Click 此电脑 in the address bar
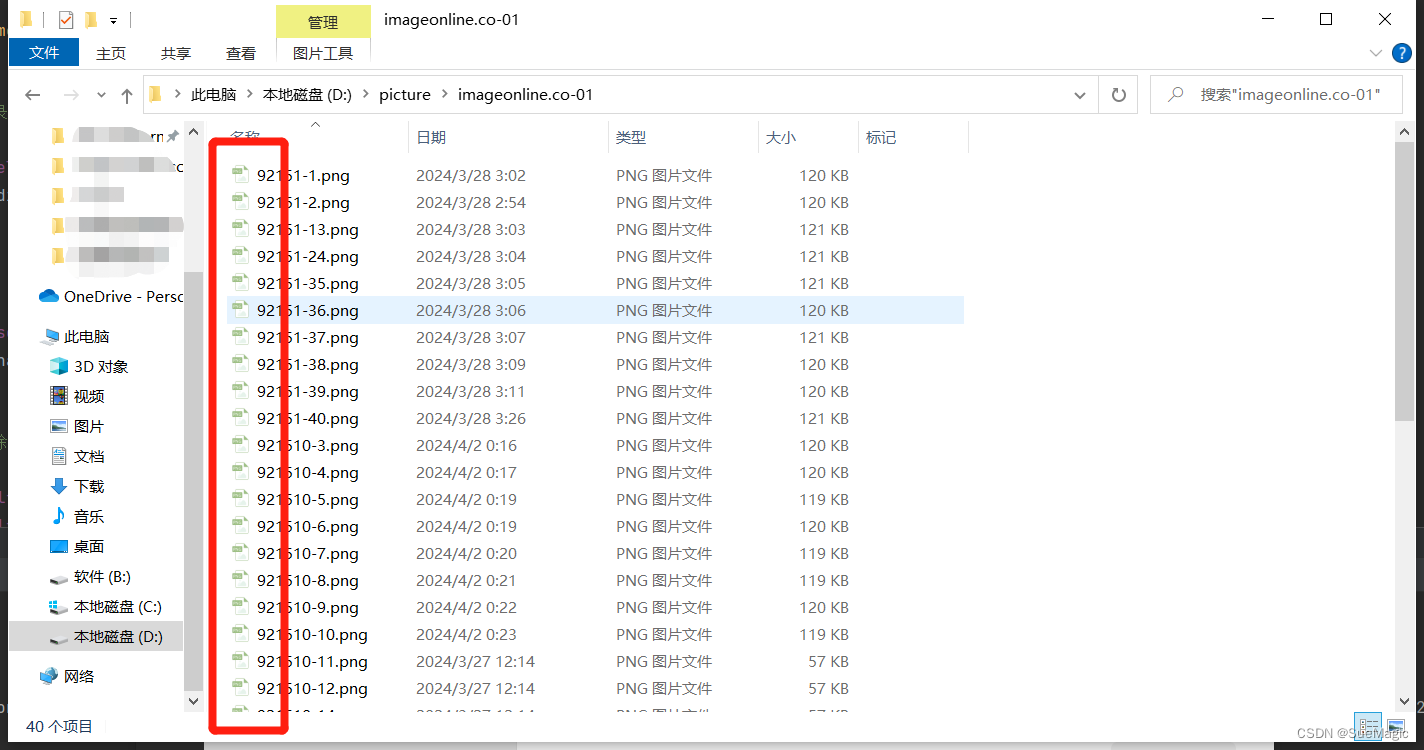Screen dimensions: 1424x750 point(213,95)
